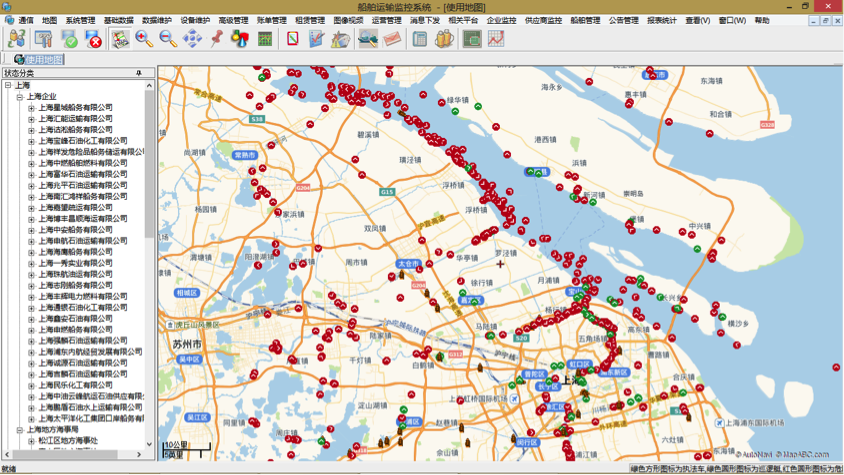The image size is (844, 475).
Task: Expand 上海星城船务有限公司 node
Action: (x=31, y=108)
